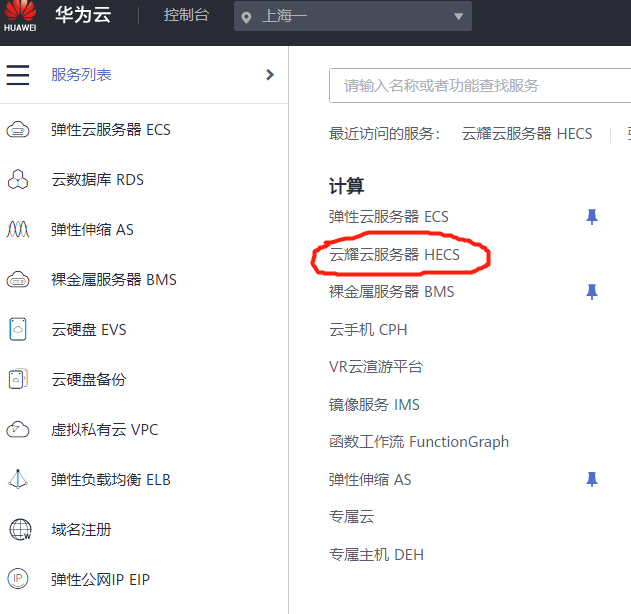
Task: Open 裸金属服务器 BMS in the sidebar
Action: [114, 279]
